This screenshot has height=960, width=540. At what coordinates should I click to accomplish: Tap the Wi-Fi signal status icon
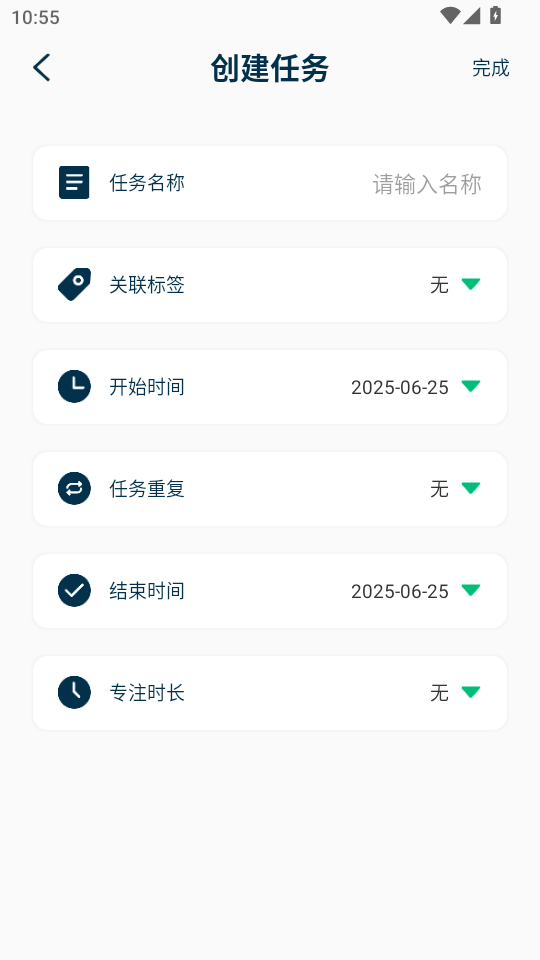(450, 16)
